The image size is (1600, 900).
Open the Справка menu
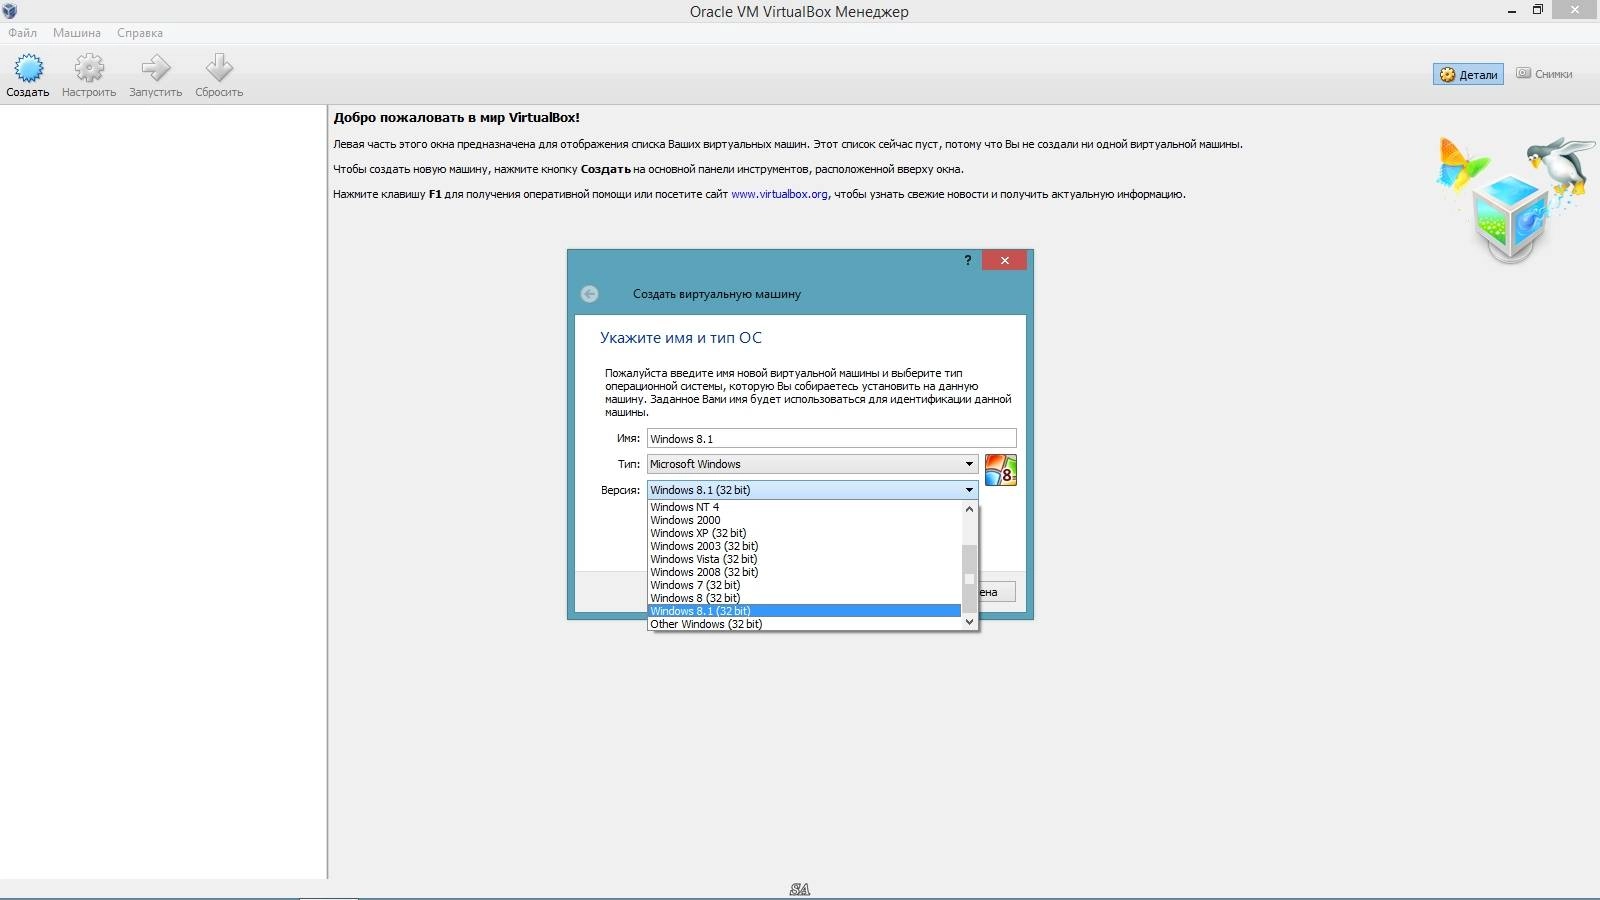click(x=140, y=33)
